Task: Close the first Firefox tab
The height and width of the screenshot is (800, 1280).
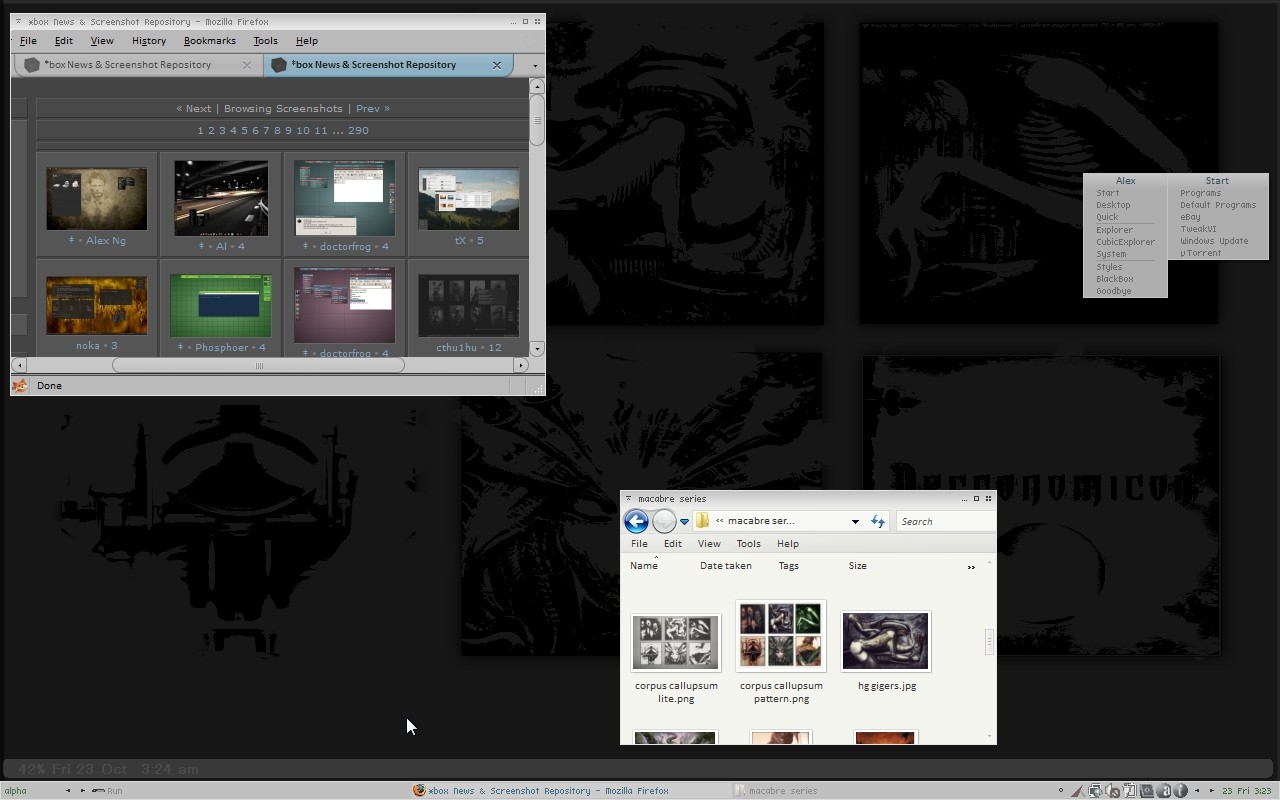Action: click(x=247, y=65)
